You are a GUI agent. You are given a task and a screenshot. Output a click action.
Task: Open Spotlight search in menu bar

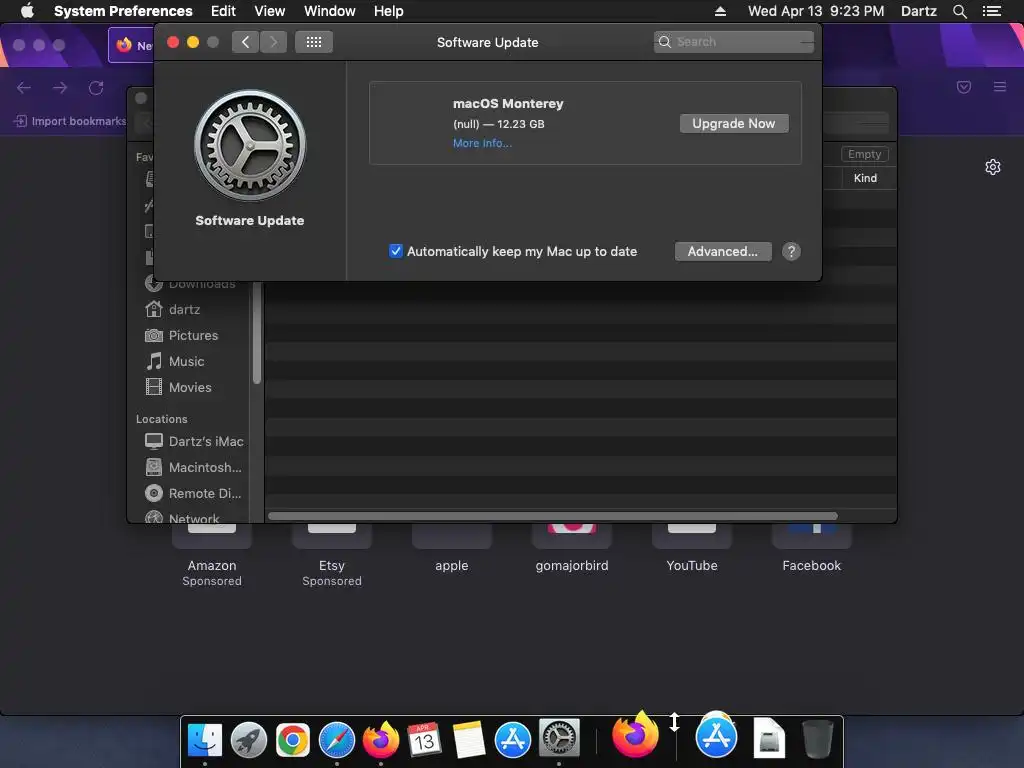click(x=959, y=11)
